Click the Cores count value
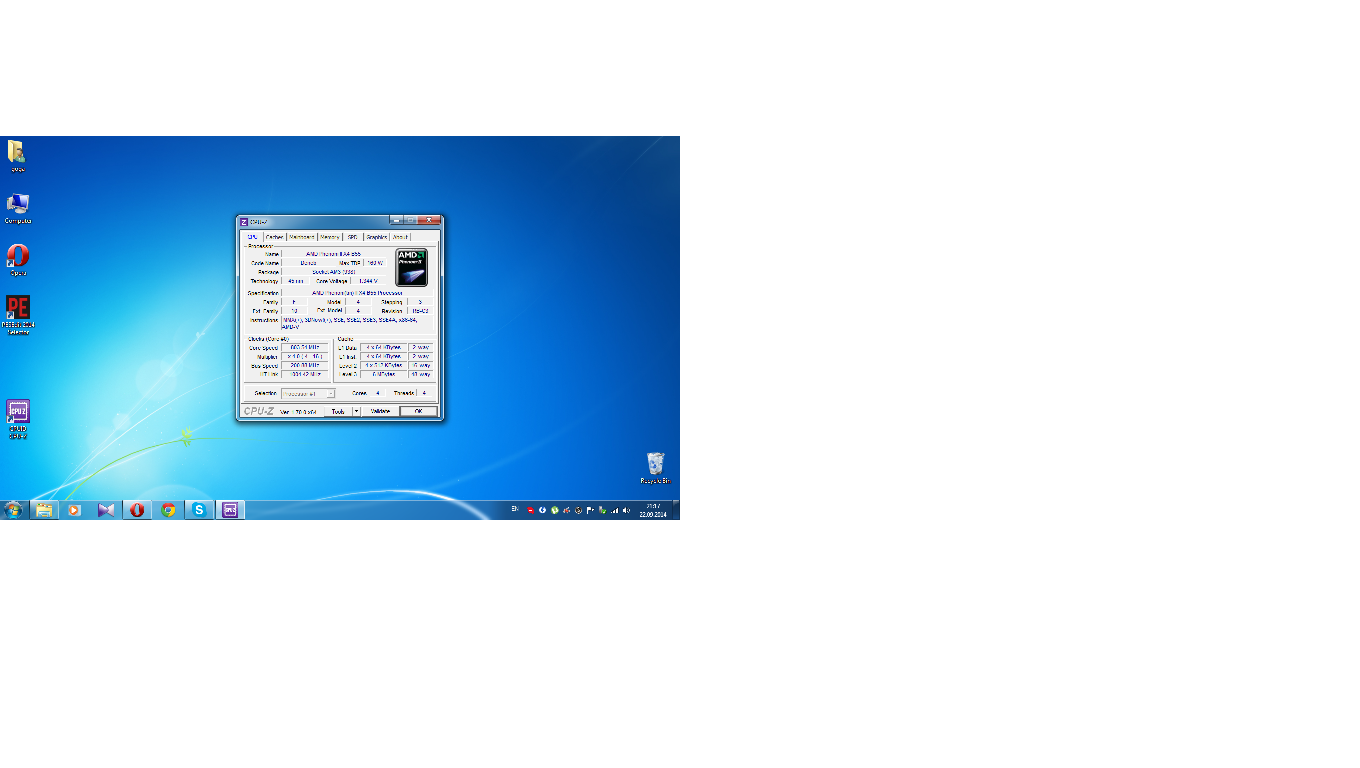This screenshot has width=1360, height=768. pos(378,393)
